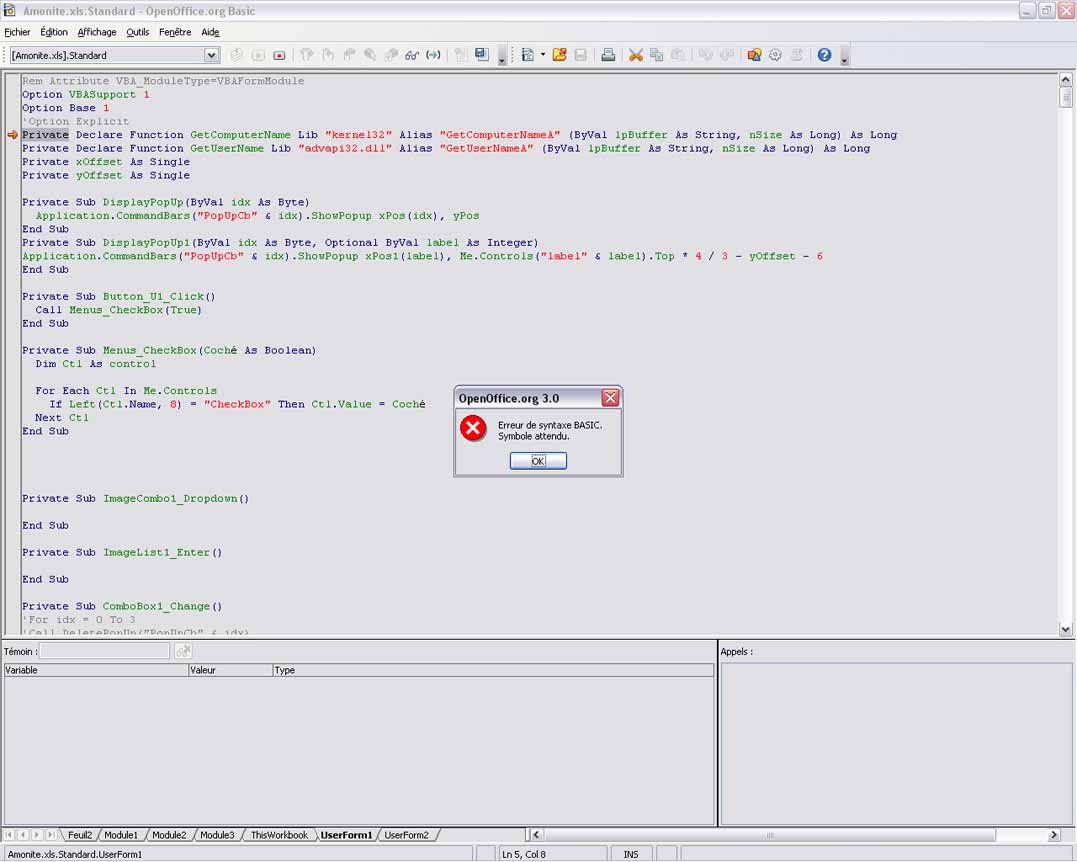Click the Find Parenthesis icon
Image resolution: width=1077 pixels, height=862 pixels.
click(x=433, y=55)
